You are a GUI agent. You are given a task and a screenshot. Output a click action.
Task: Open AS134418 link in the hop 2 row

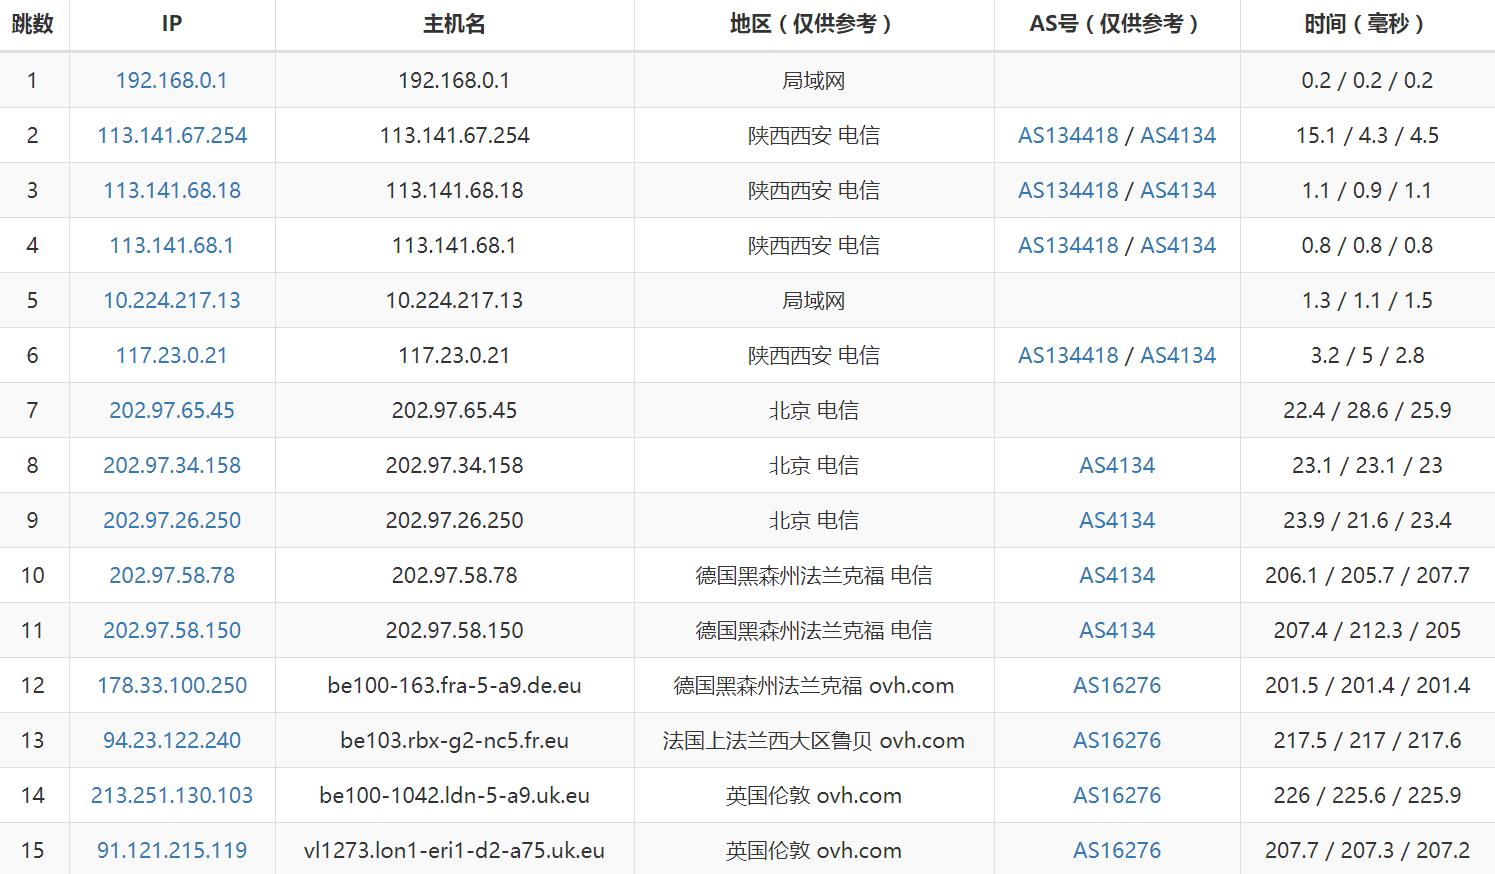pos(1068,135)
